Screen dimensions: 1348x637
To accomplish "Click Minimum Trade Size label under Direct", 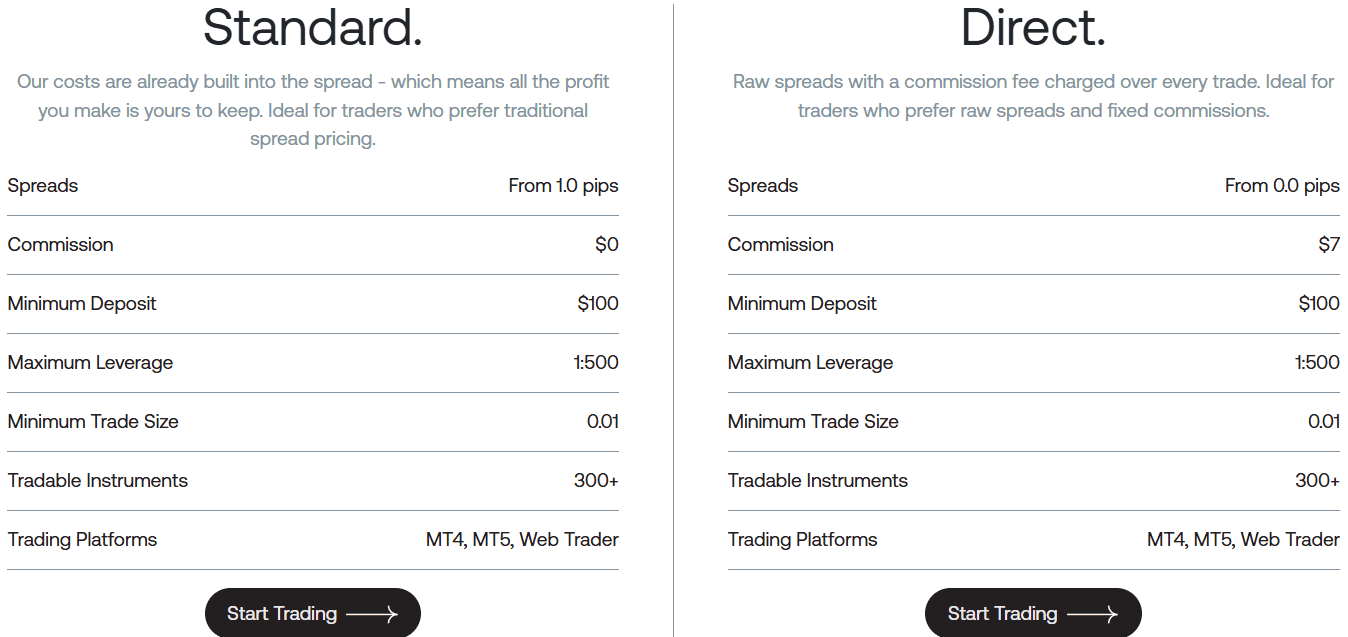I will pyautogui.click(x=812, y=422).
